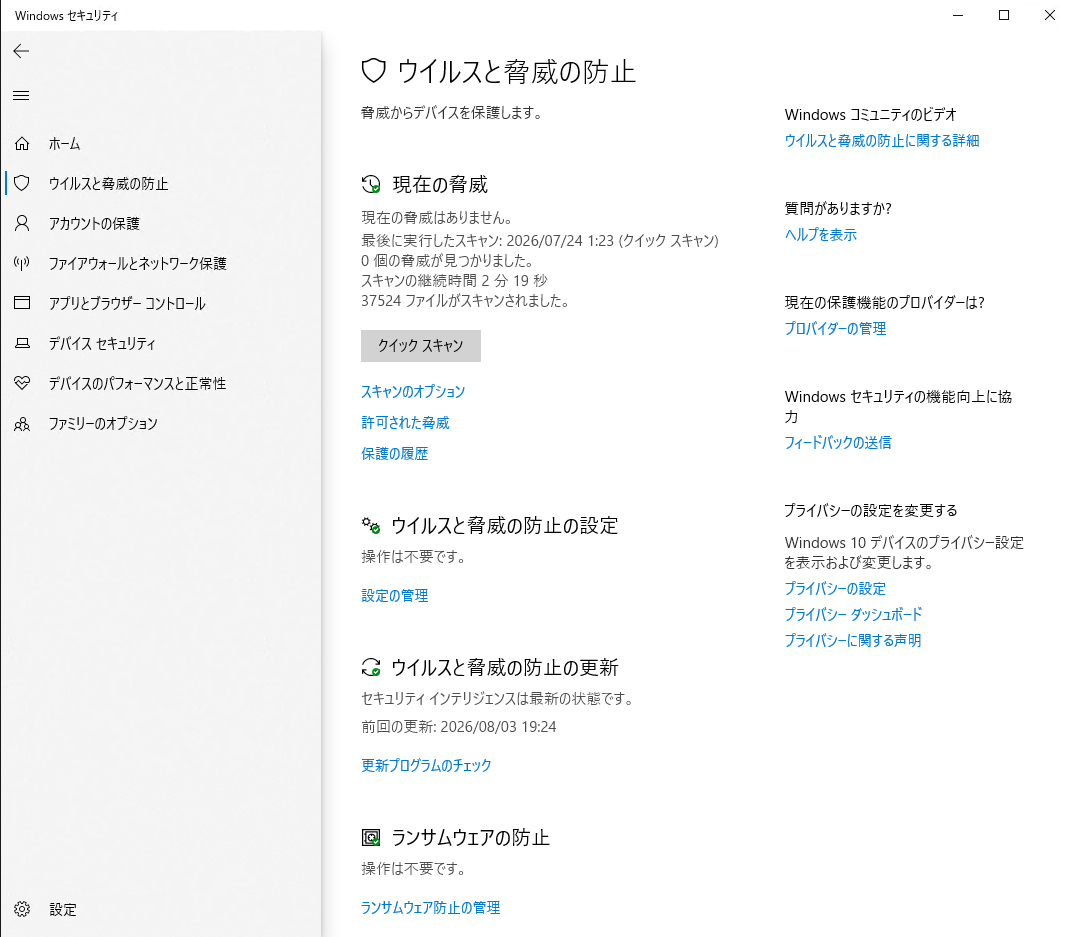
Task: Click the 質問がありますか? heading
Action: [x=839, y=208]
